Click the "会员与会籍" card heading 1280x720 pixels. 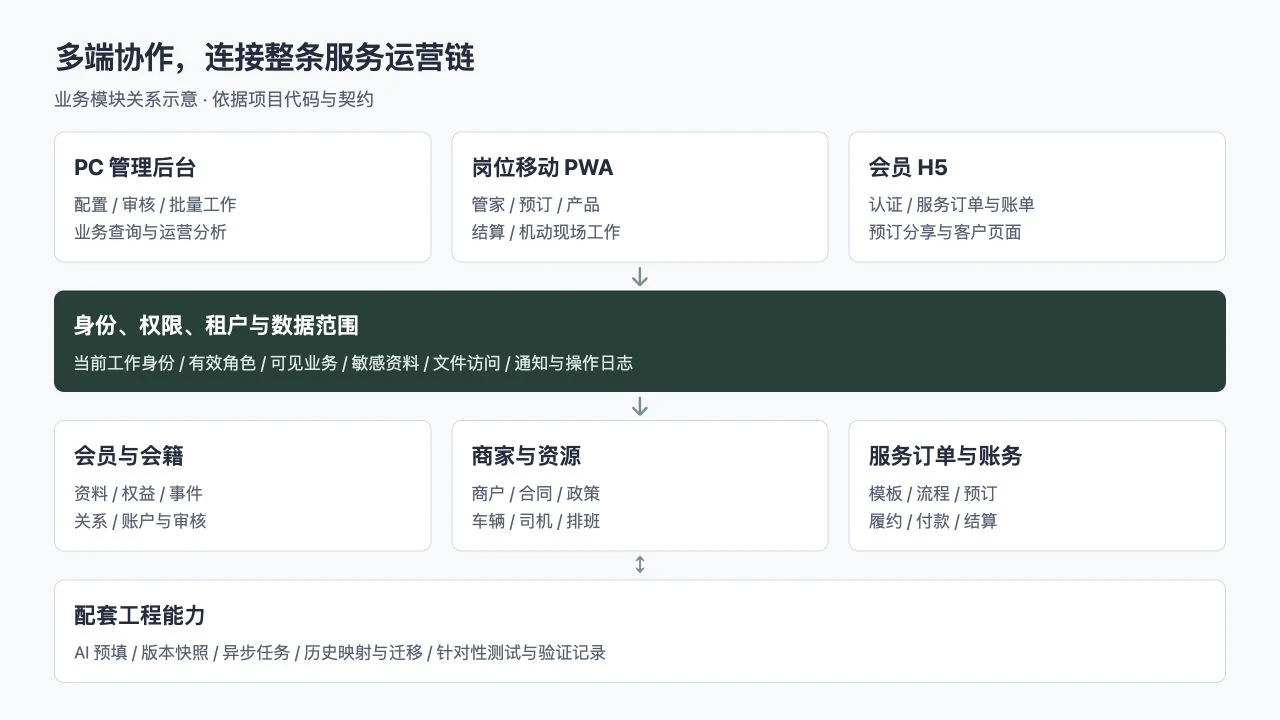(129, 456)
